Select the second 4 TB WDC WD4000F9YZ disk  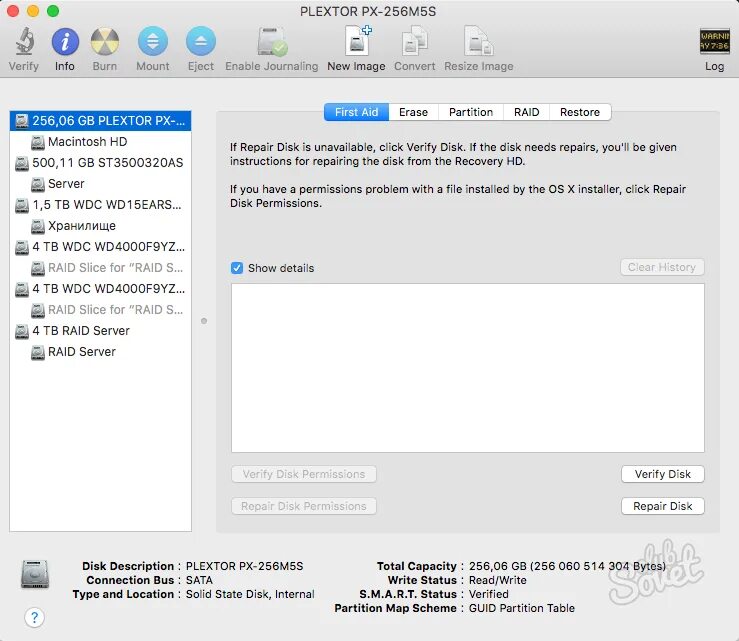pos(100,289)
